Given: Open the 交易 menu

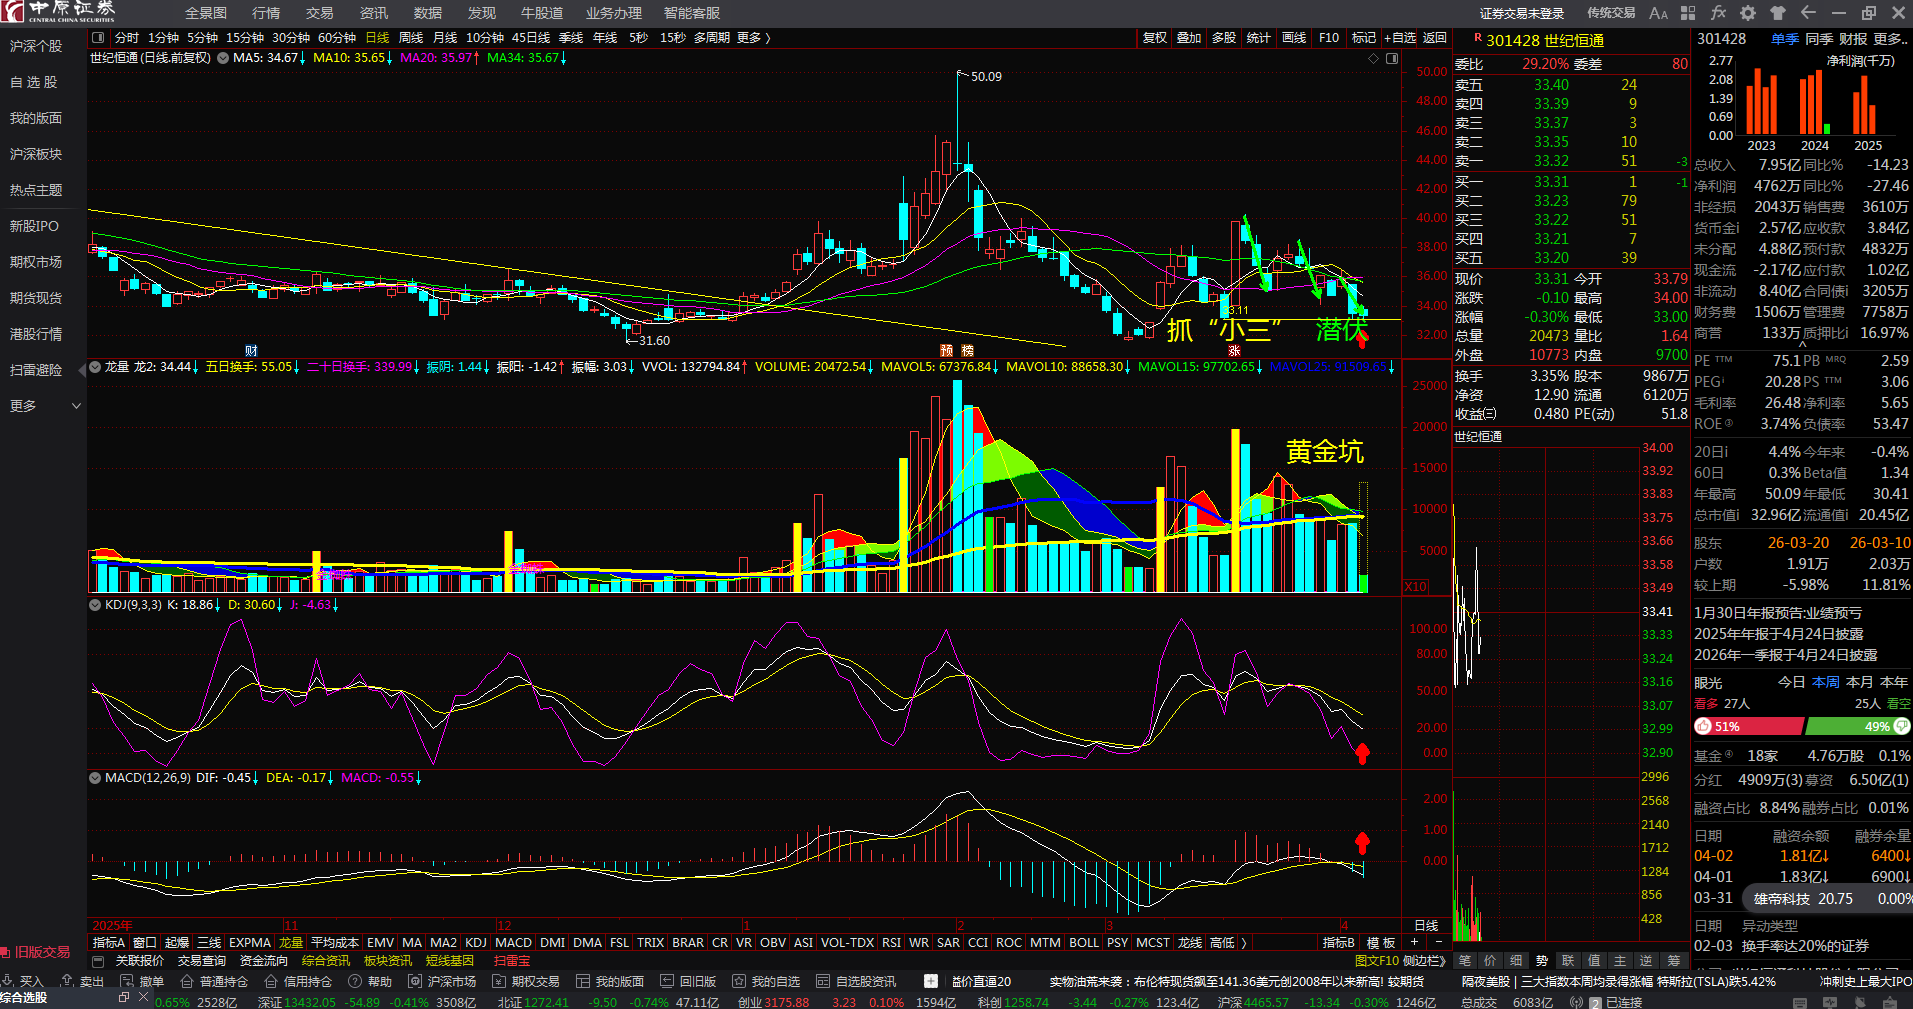Looking at the screenshot, I should pyautogui.click(x=320, y=13).
